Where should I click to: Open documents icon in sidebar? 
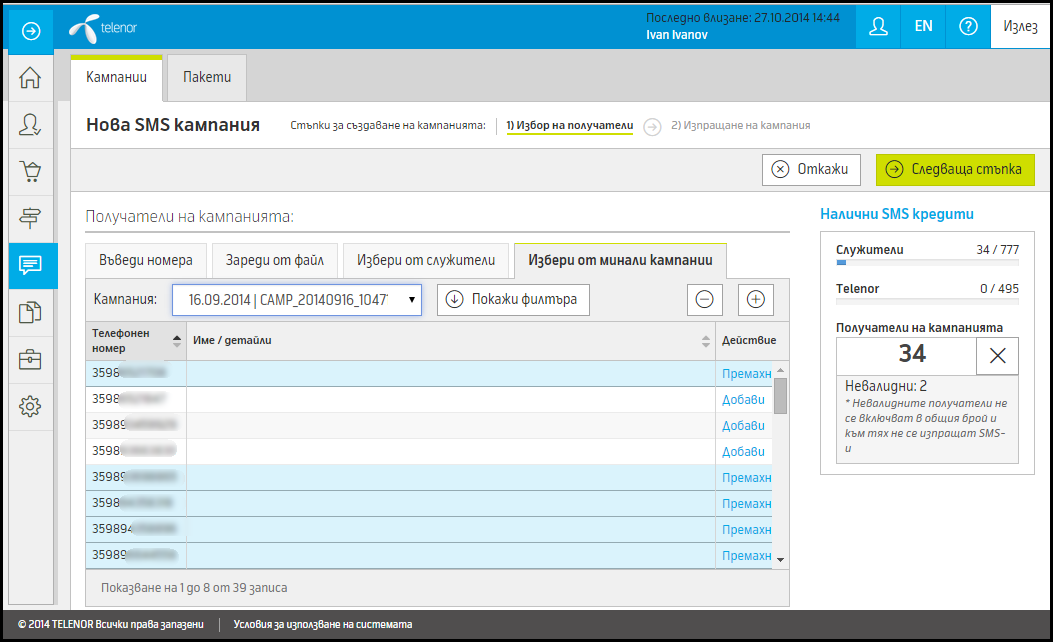click(30, 313)
